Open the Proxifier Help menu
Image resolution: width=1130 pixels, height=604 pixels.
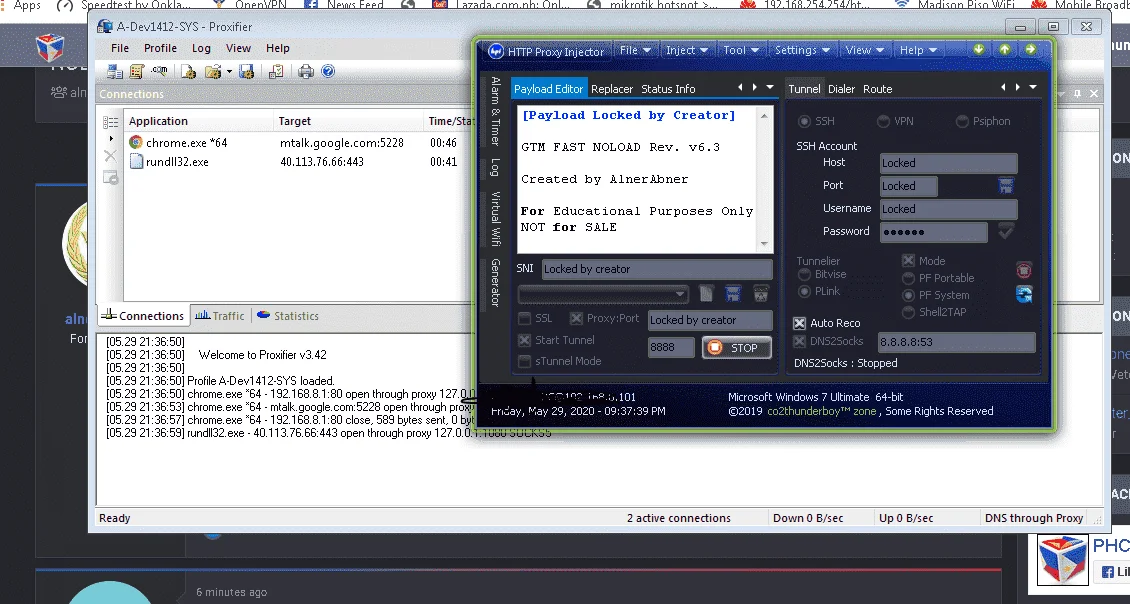[x=277, y=48]
